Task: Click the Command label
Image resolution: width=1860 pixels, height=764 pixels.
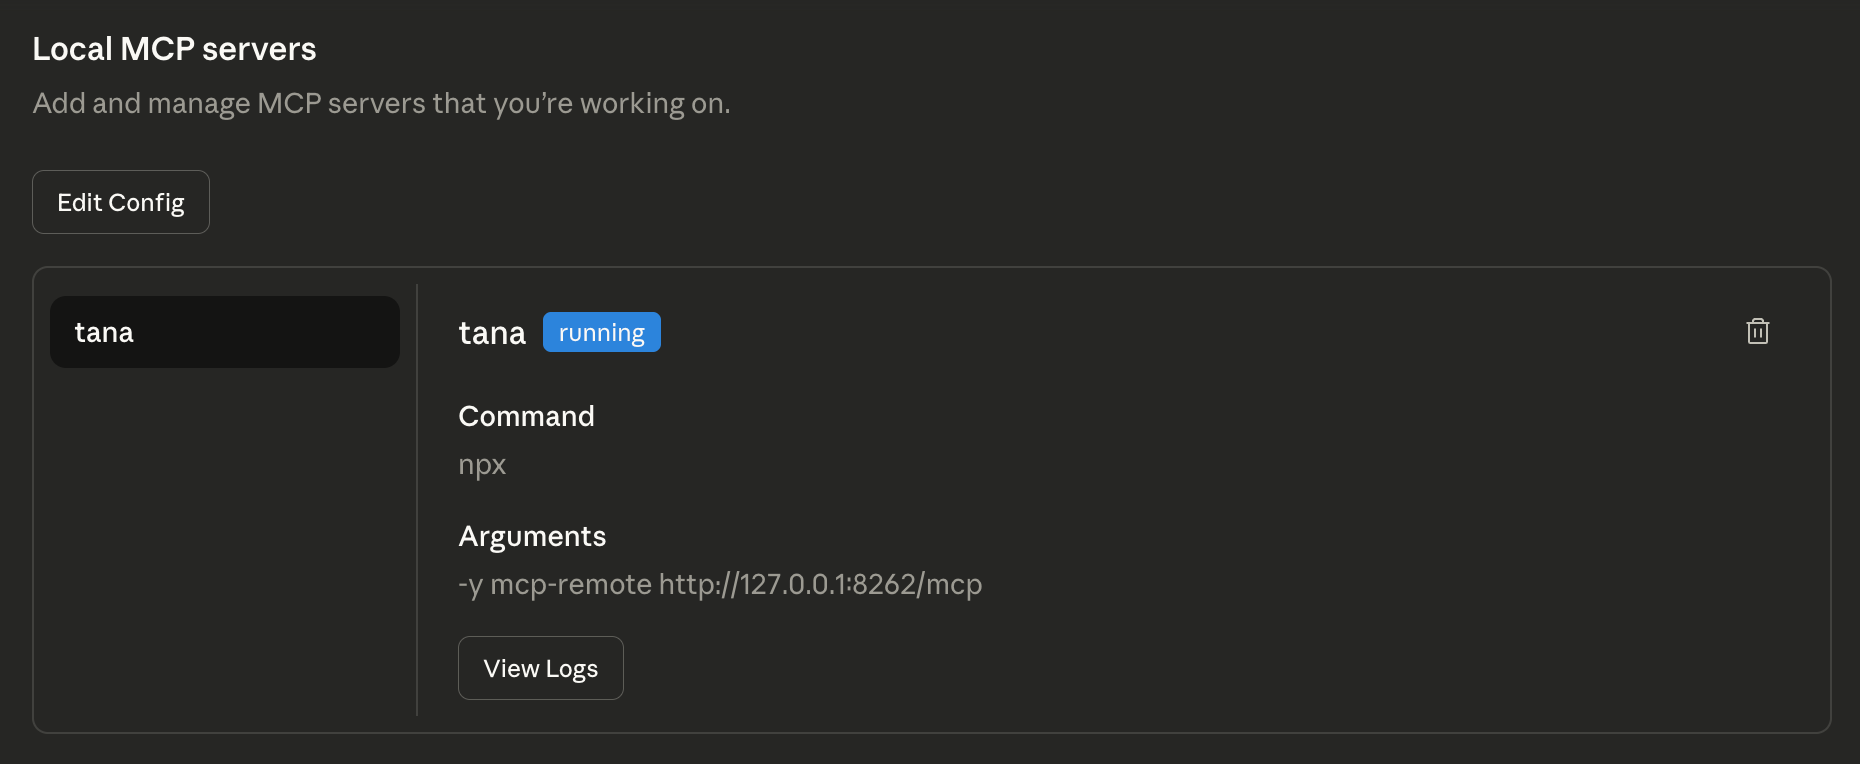Action: (x=526, y=416)
